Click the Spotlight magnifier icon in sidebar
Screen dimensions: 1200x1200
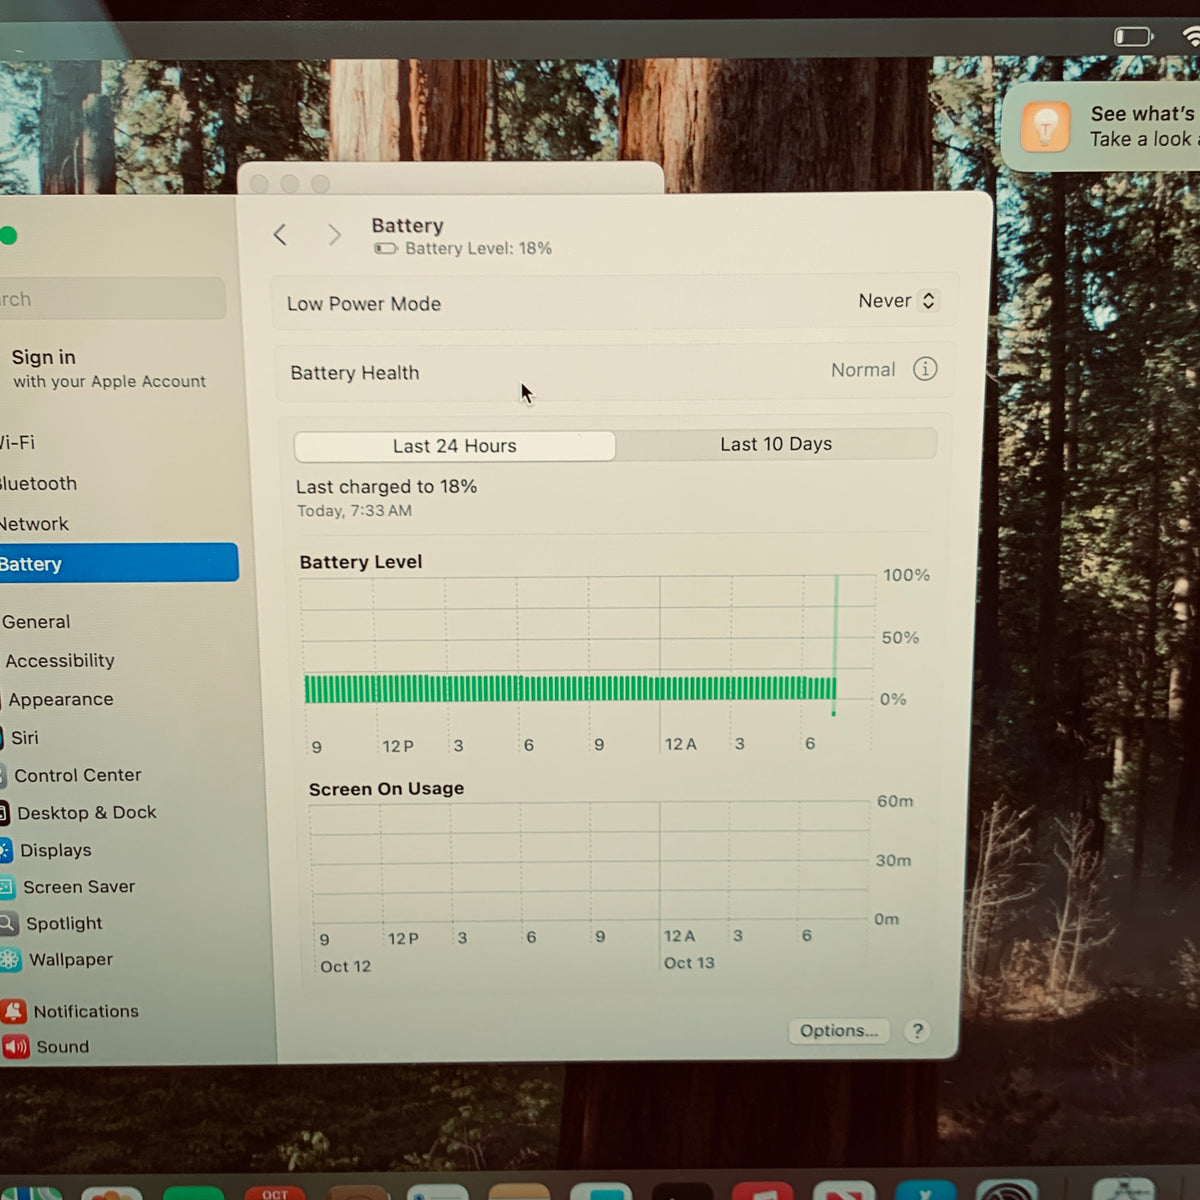point(8,923)
